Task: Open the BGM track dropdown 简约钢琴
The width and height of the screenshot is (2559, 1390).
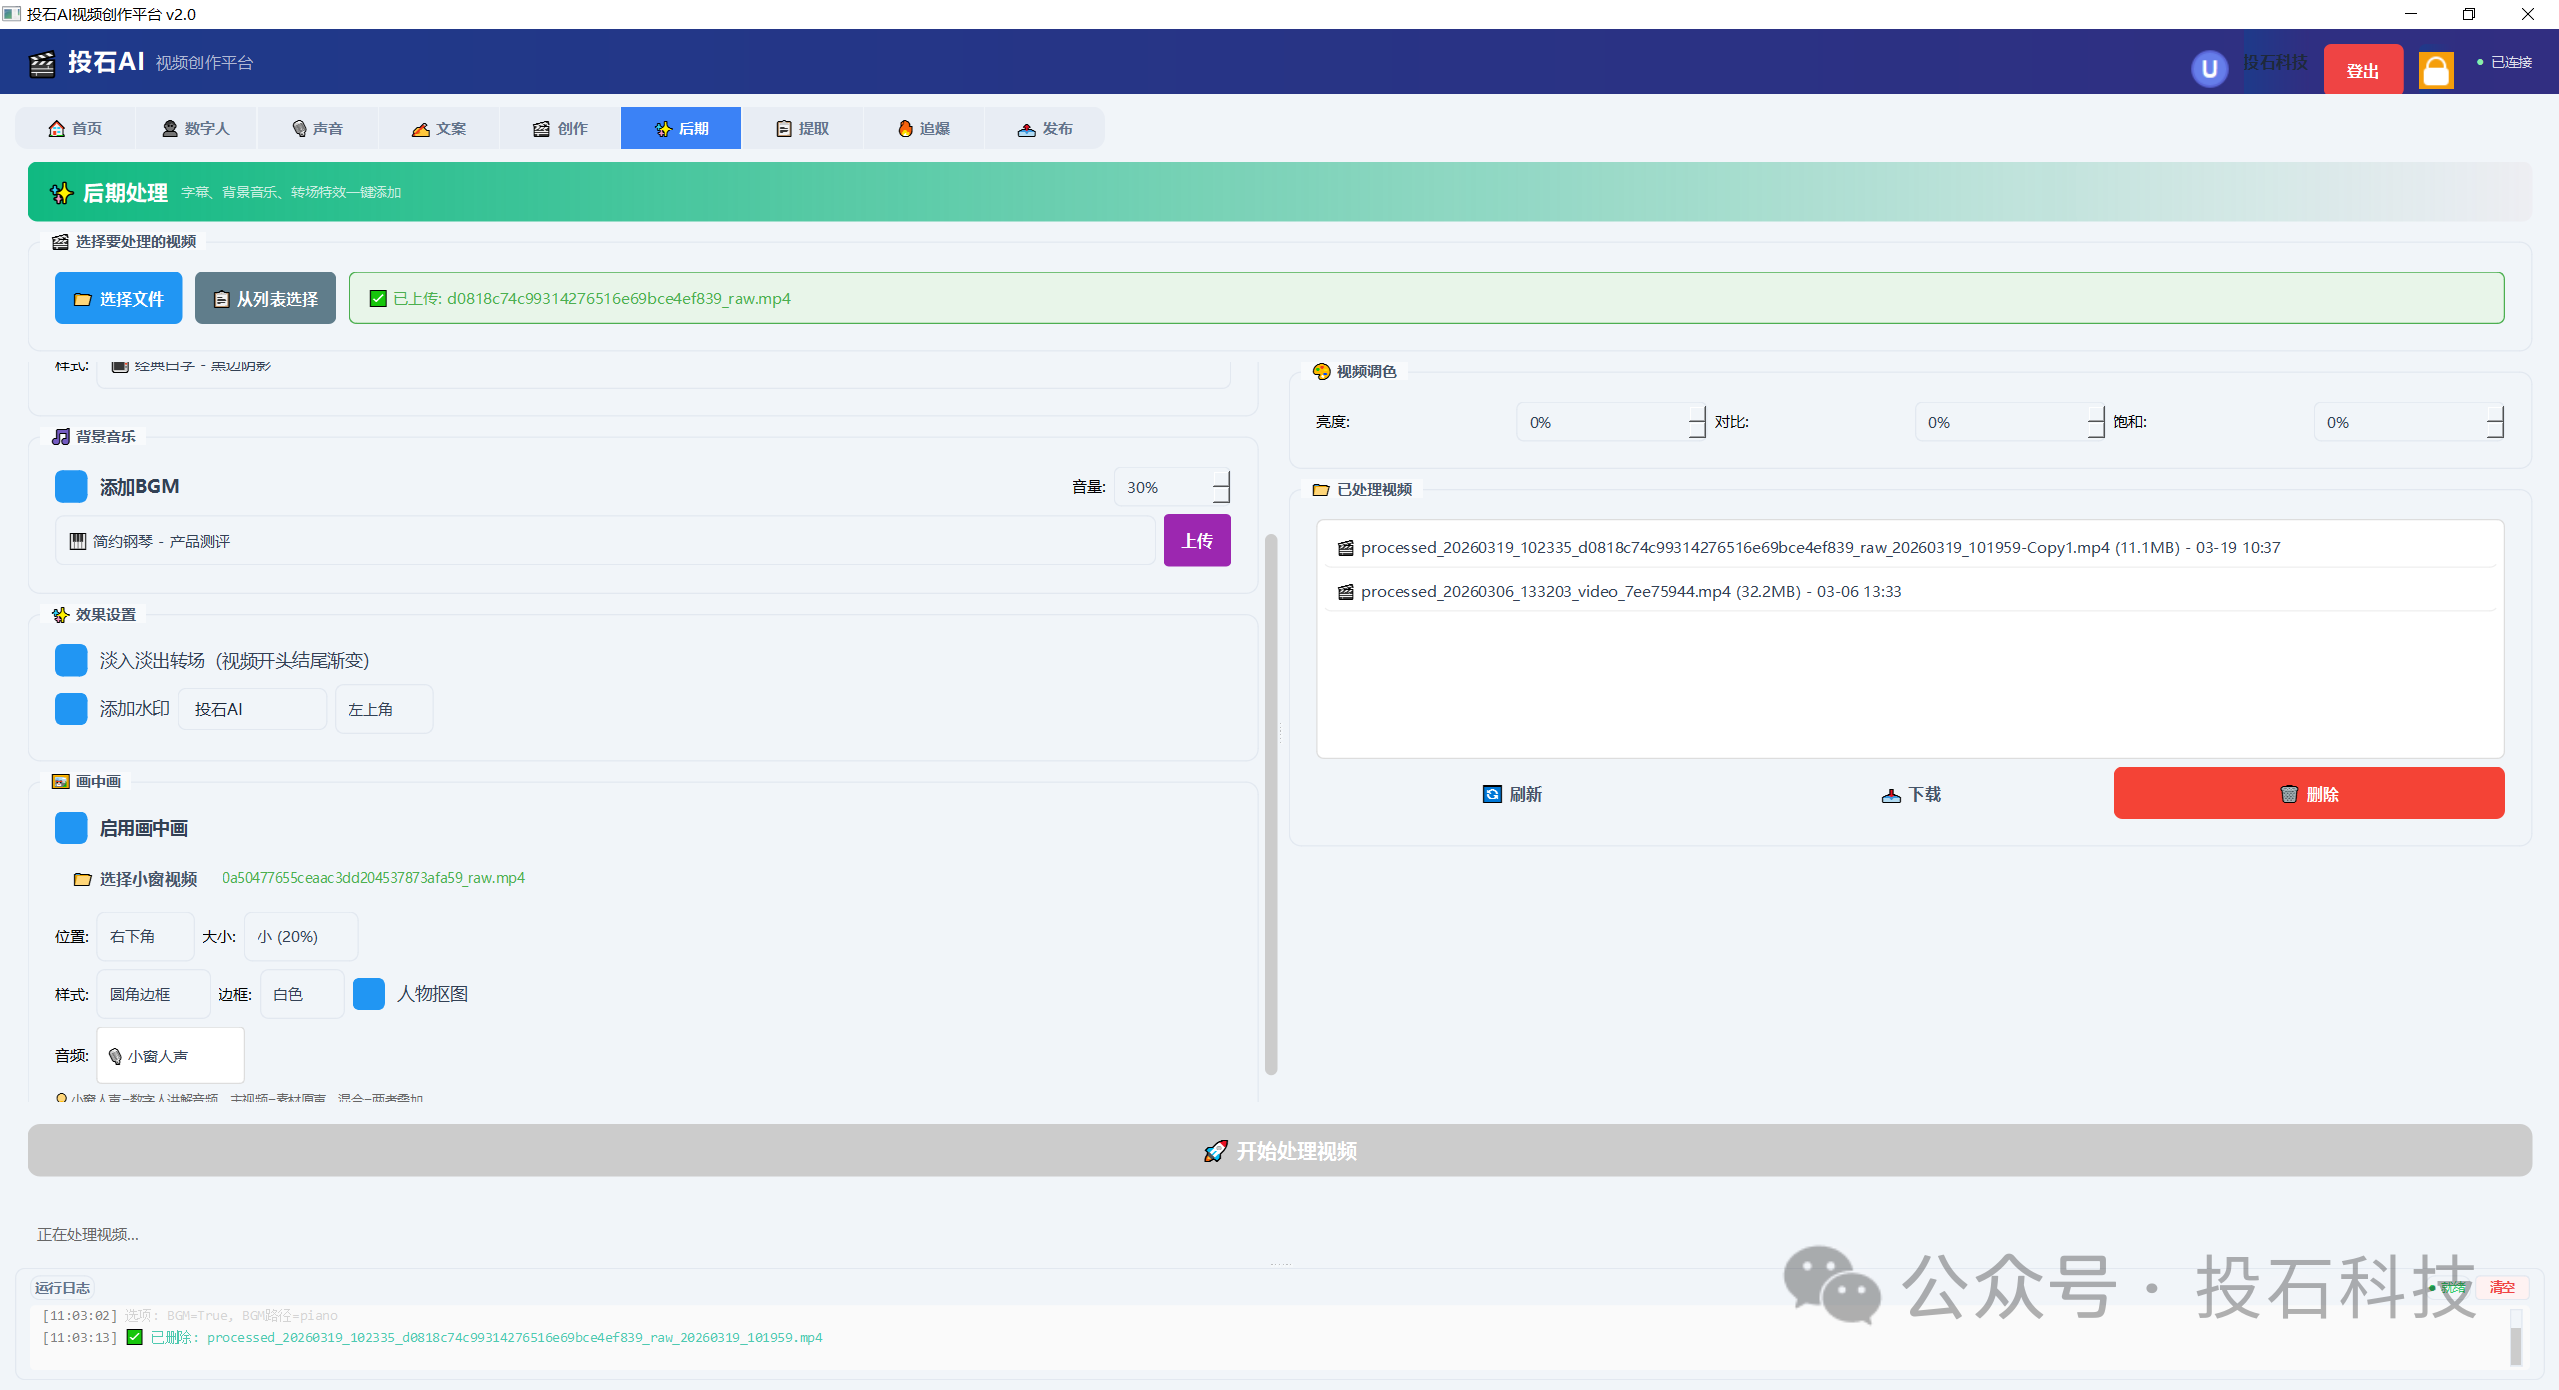Action: click(x=604, y=541)
